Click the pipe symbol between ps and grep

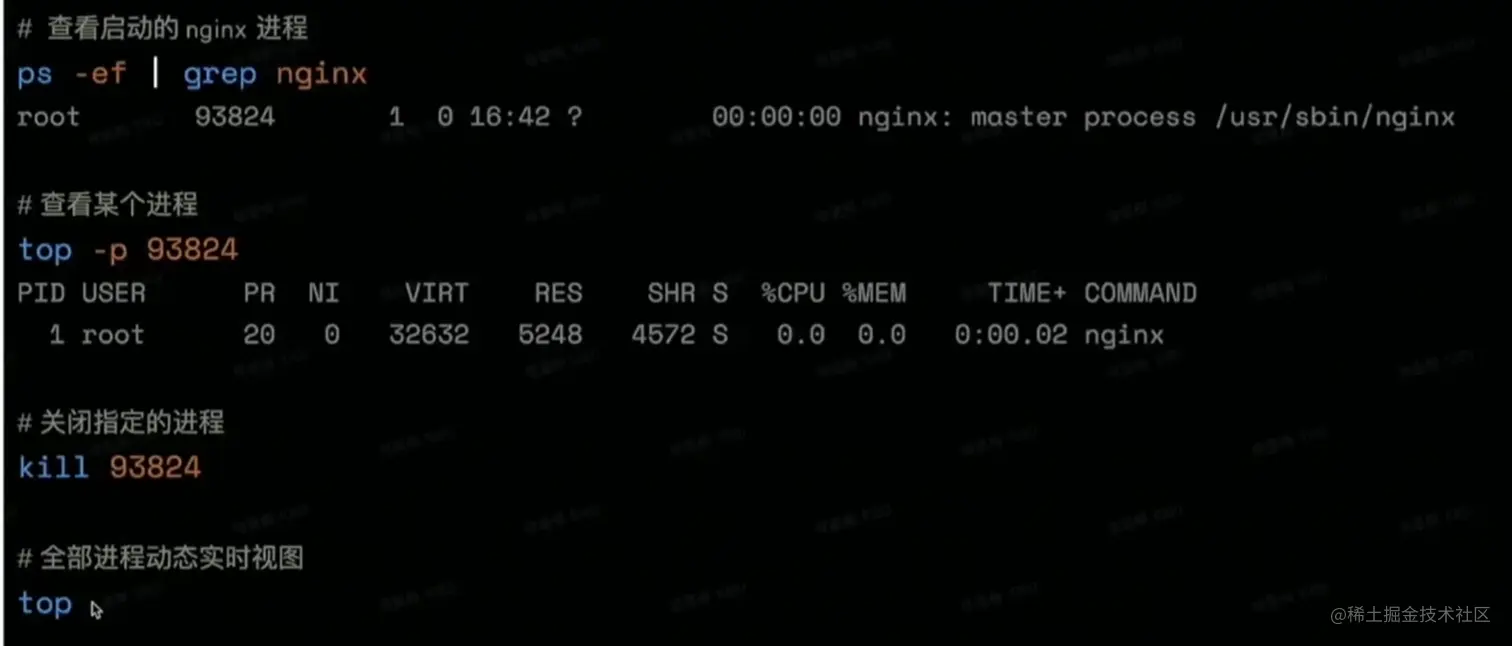click(155, 73)
